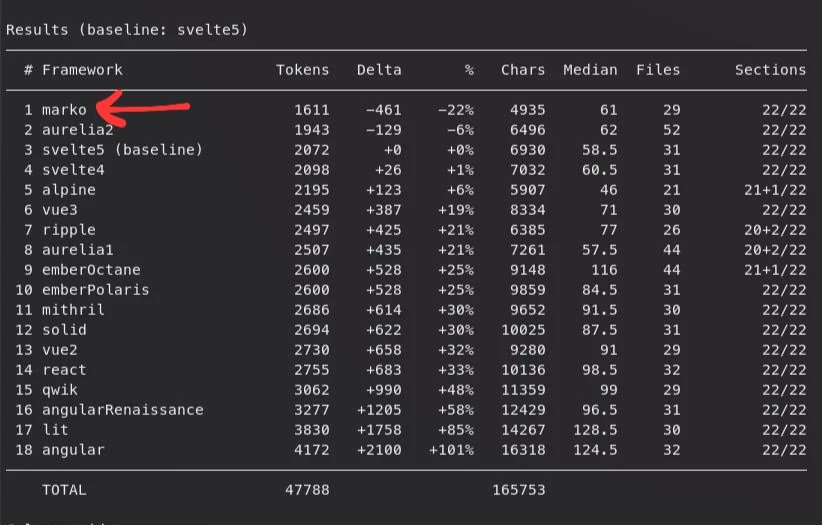
Task: Select the aurelia1 framework name
Action: 78,250
